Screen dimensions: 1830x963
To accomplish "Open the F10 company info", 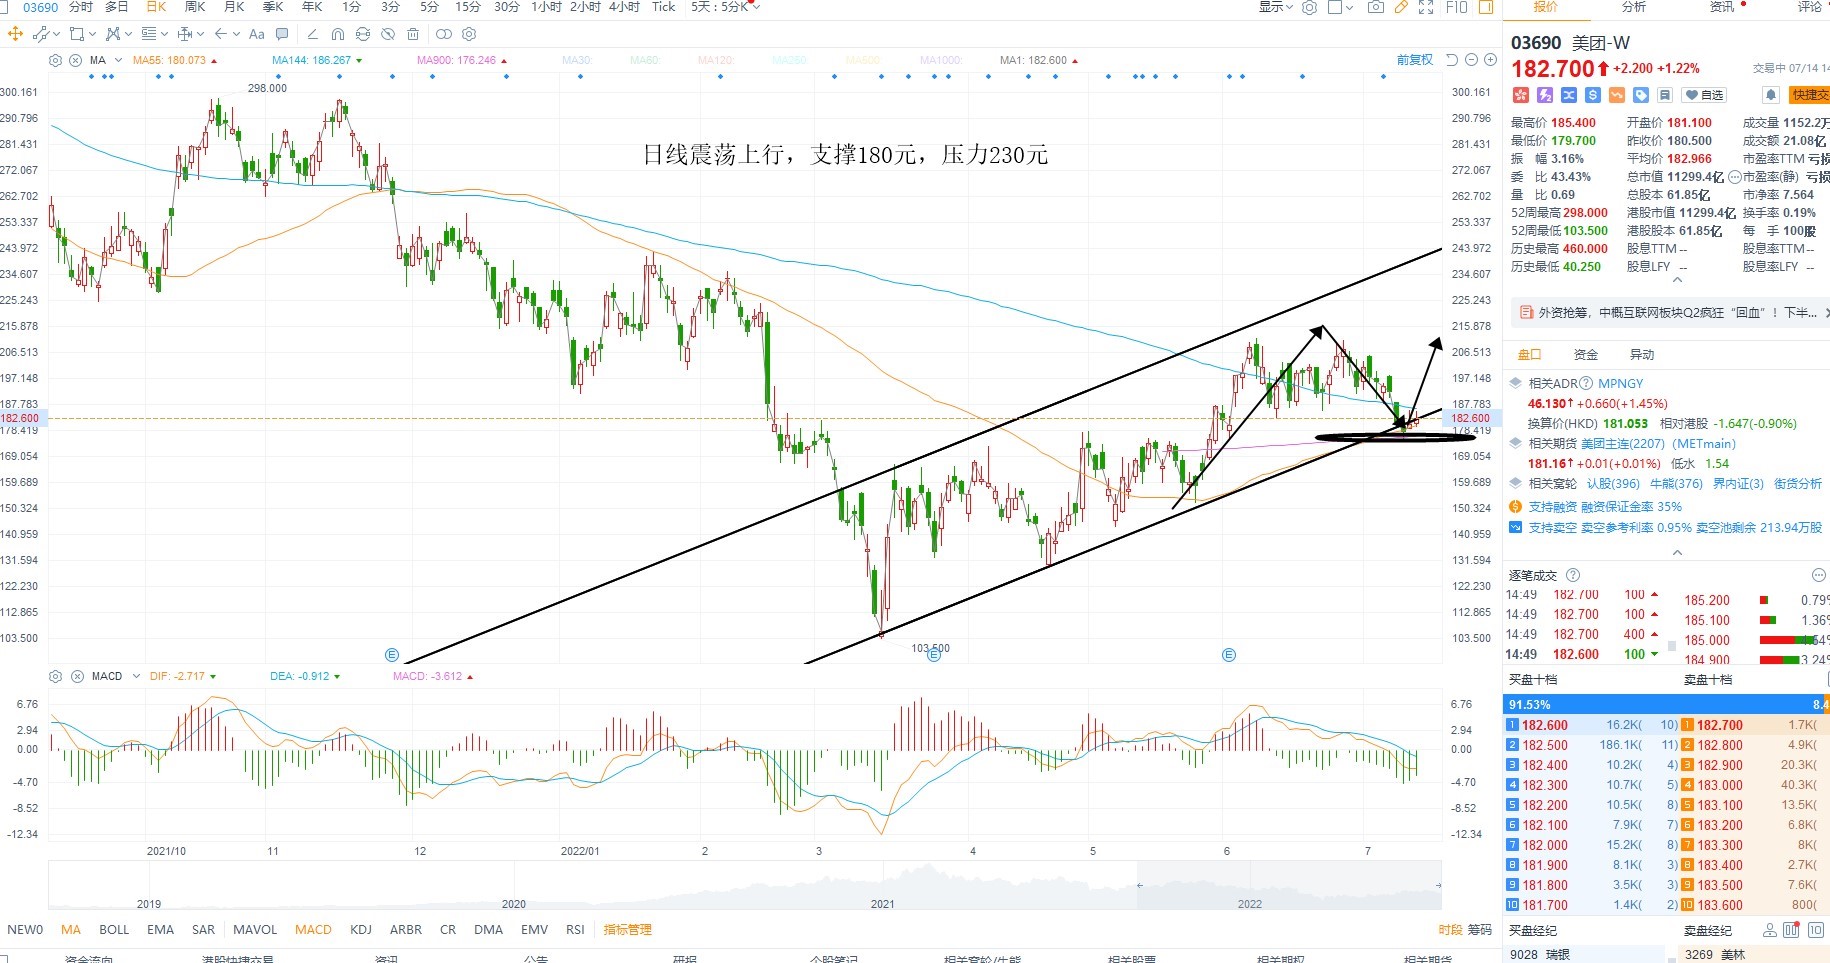I will click(x=1457, y=7).
